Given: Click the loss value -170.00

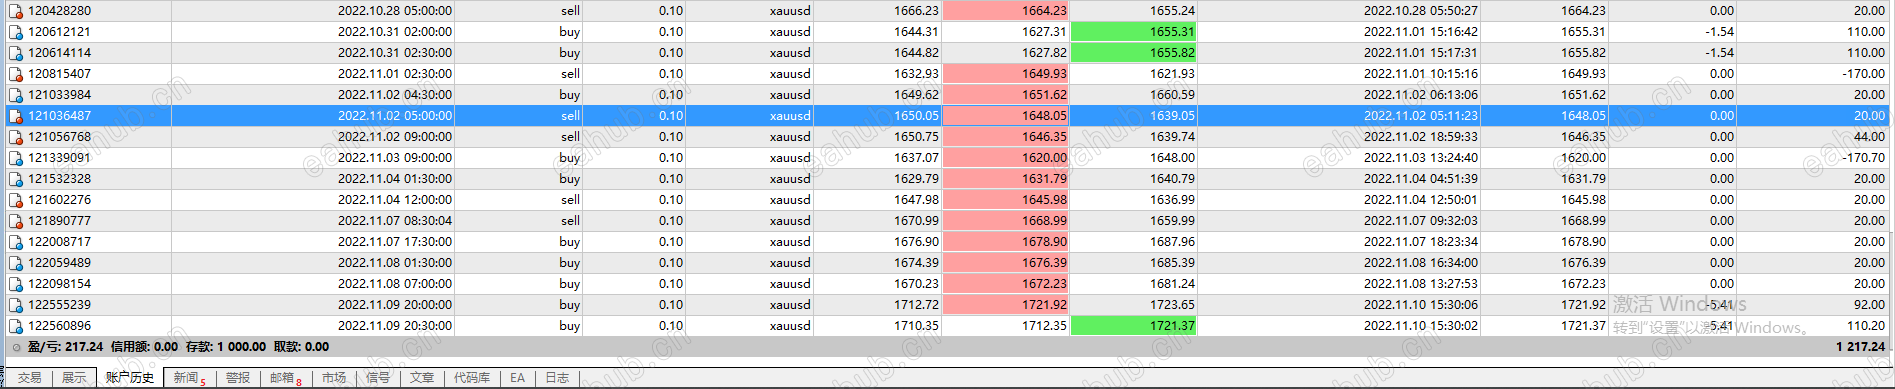Looking at the screenshot, I should pos(1864,74).
